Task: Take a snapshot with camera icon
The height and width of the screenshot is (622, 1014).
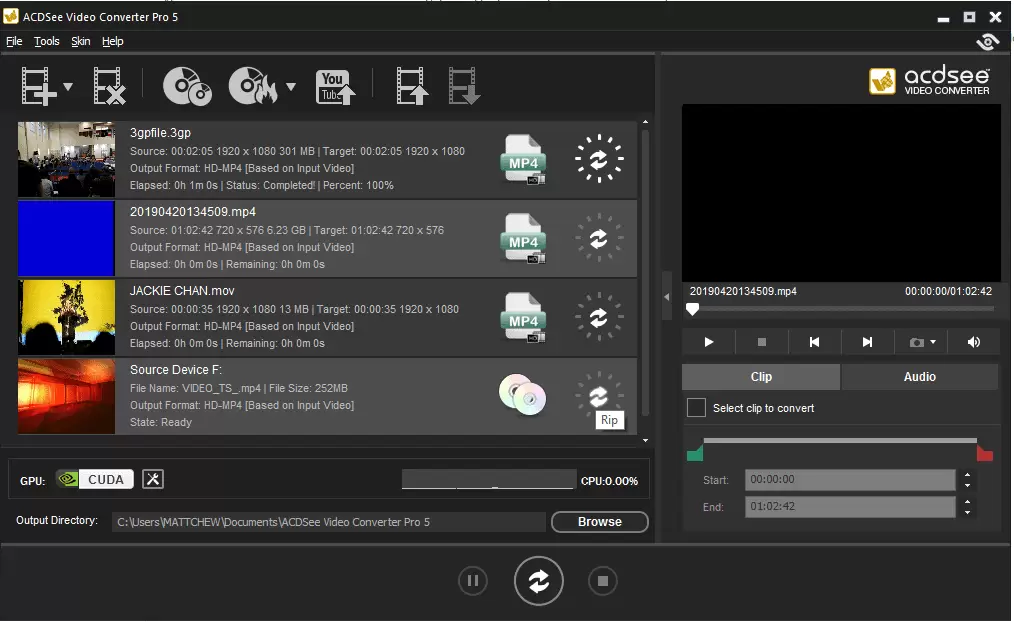Action: click(x=916, y=342)
